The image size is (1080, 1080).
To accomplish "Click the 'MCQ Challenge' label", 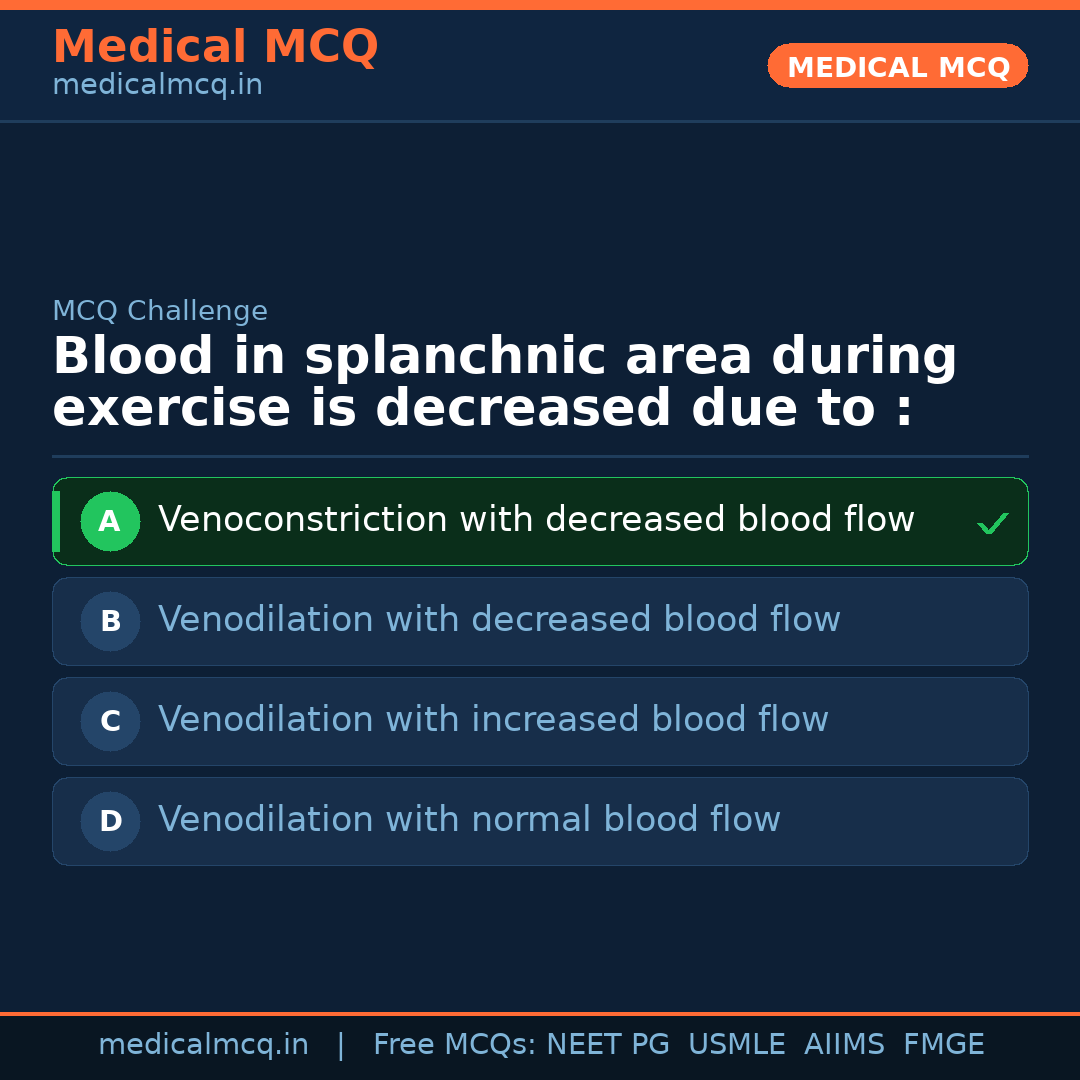I will click(x=160, y=311).
